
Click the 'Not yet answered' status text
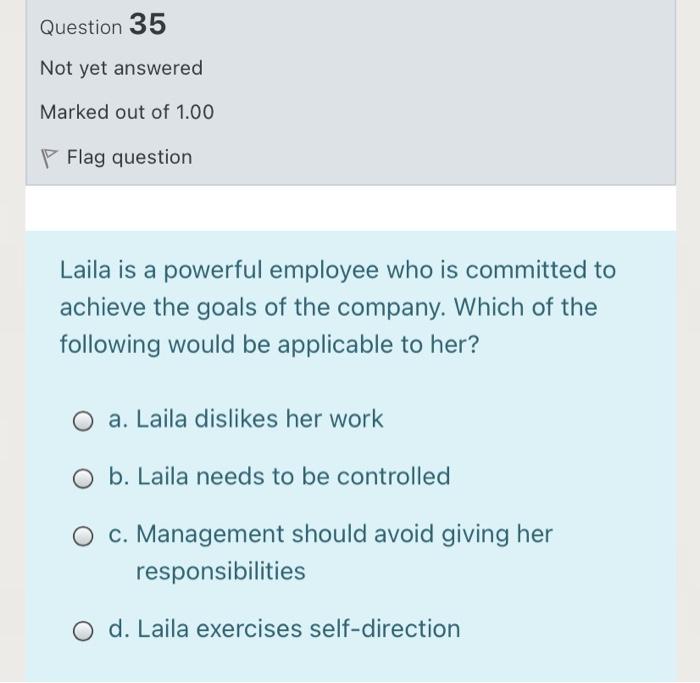point(121,68)
